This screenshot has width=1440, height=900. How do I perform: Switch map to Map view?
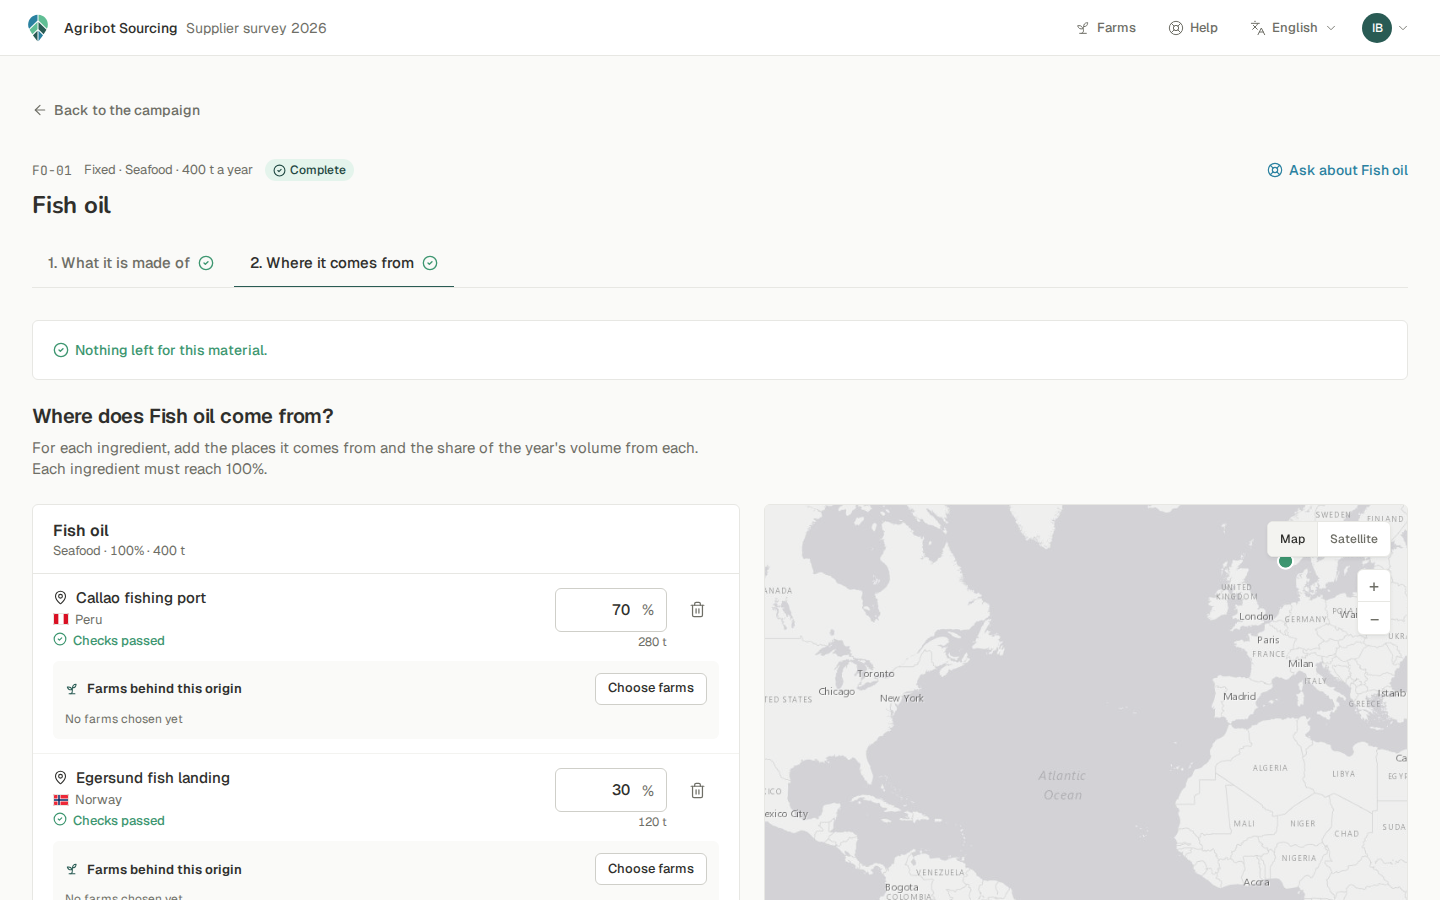coord(1293,539)
